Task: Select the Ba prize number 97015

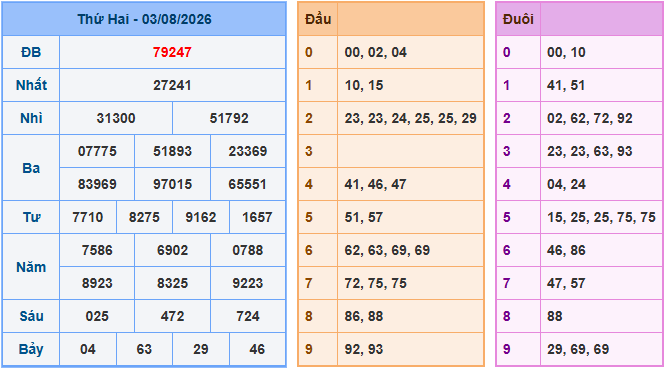Action: pyautogui.click(x=172, y=184)
